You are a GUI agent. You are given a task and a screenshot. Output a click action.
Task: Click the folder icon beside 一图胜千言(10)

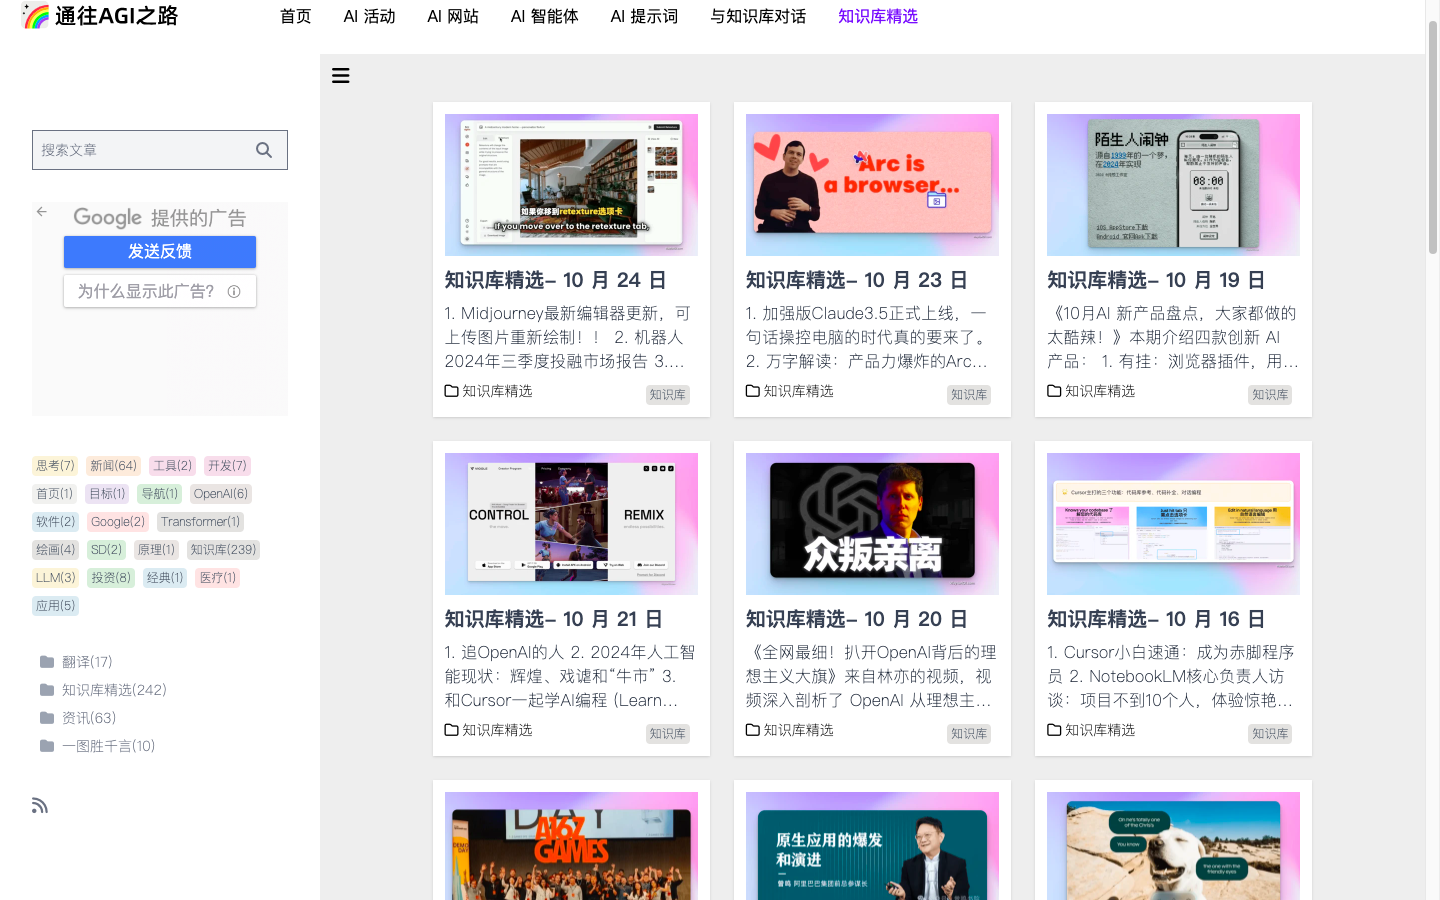pyautogui.click(x=47, y=746)
